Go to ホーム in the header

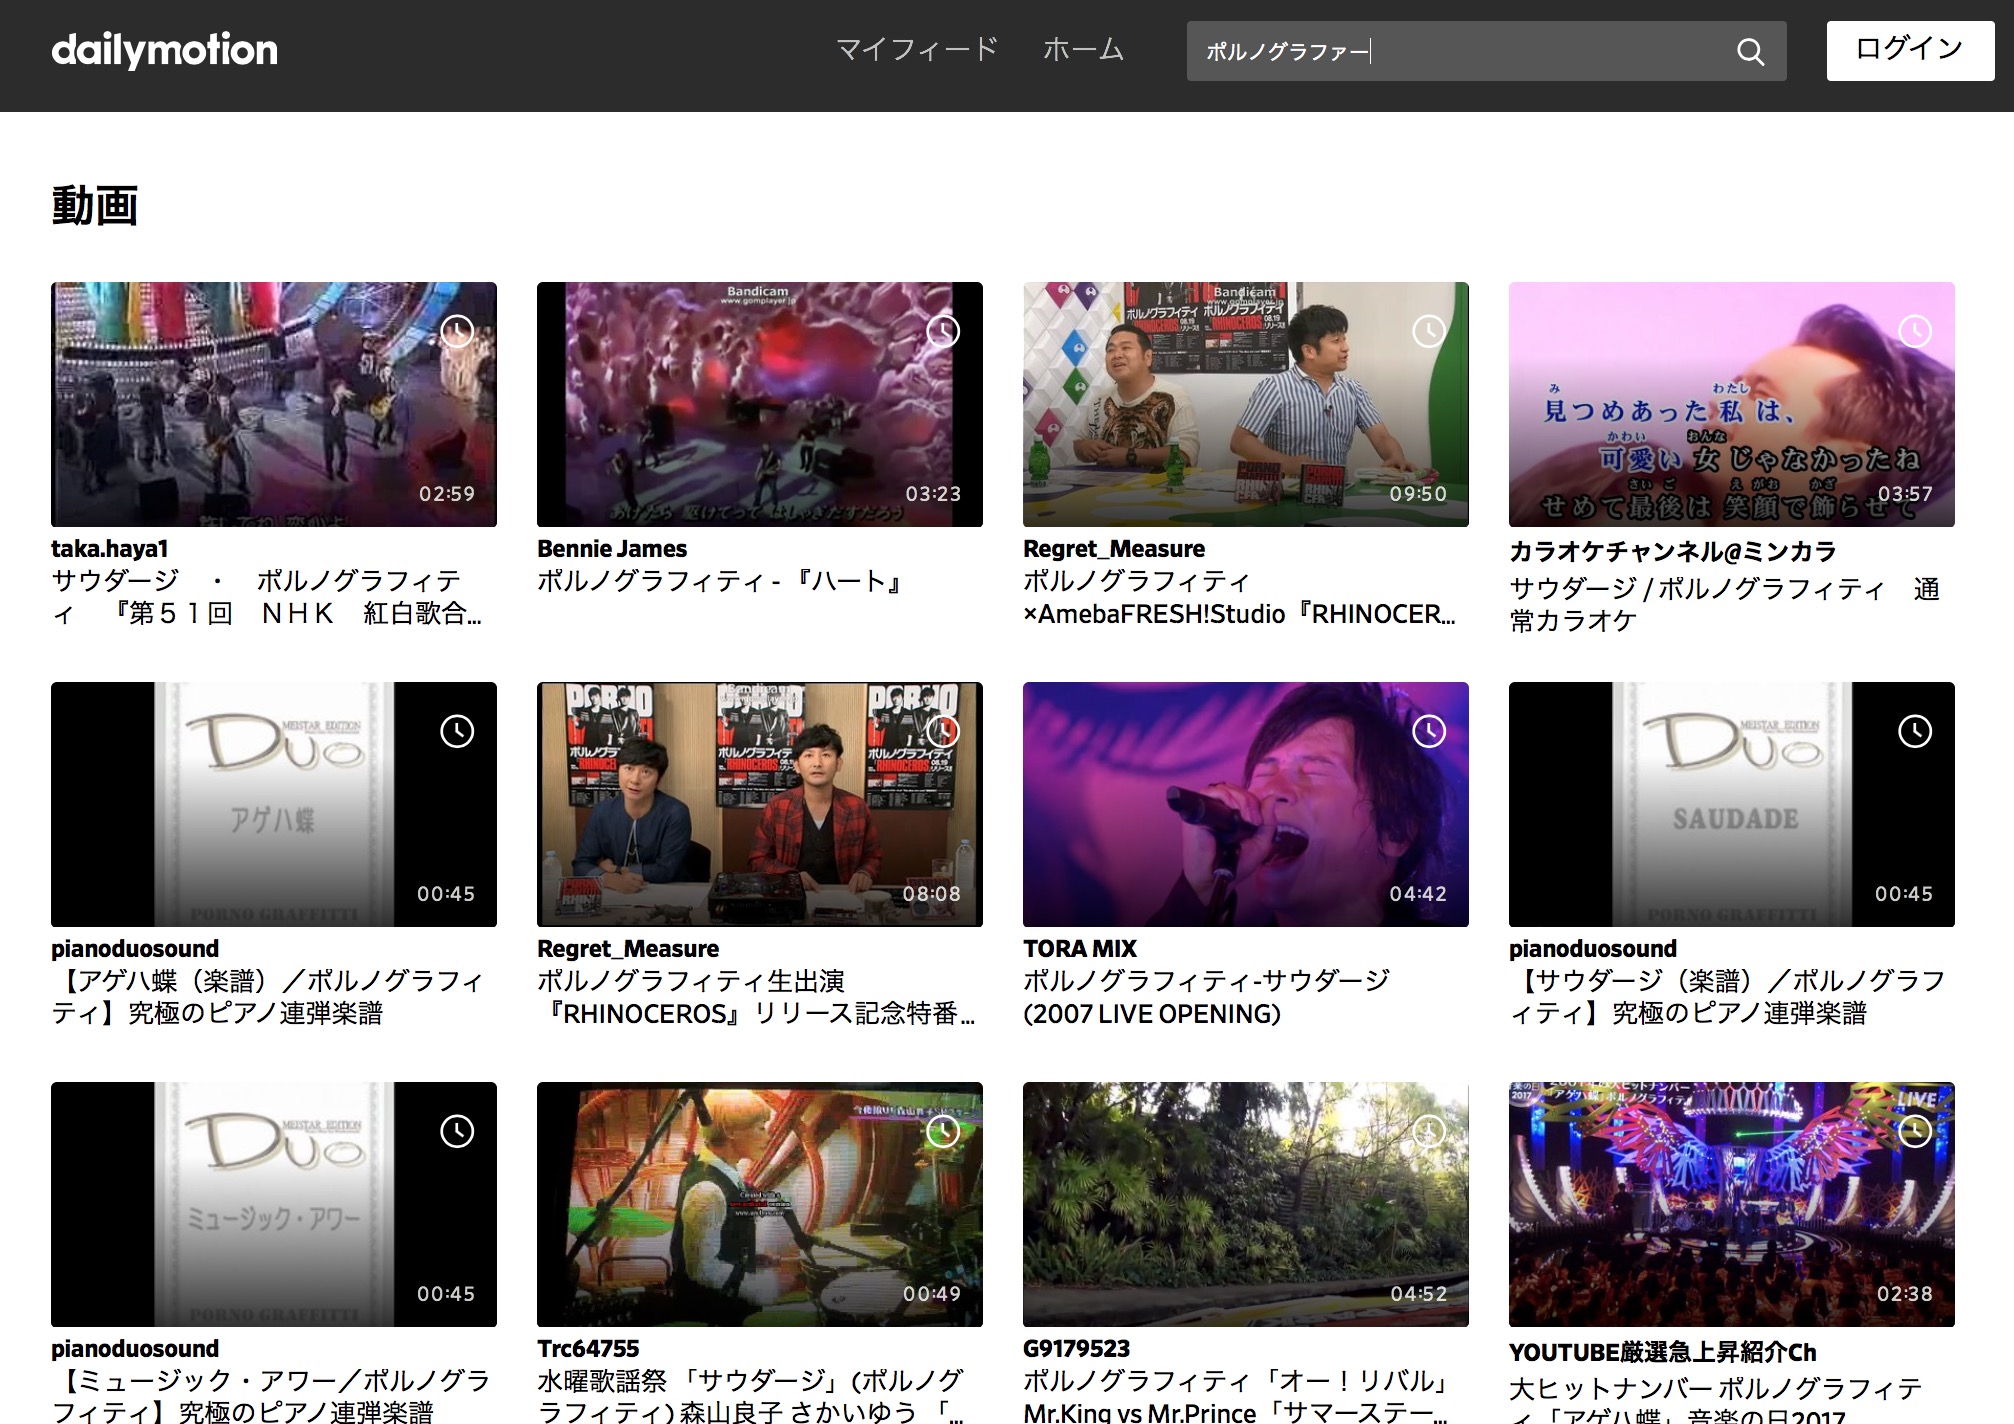(1083, 49)
